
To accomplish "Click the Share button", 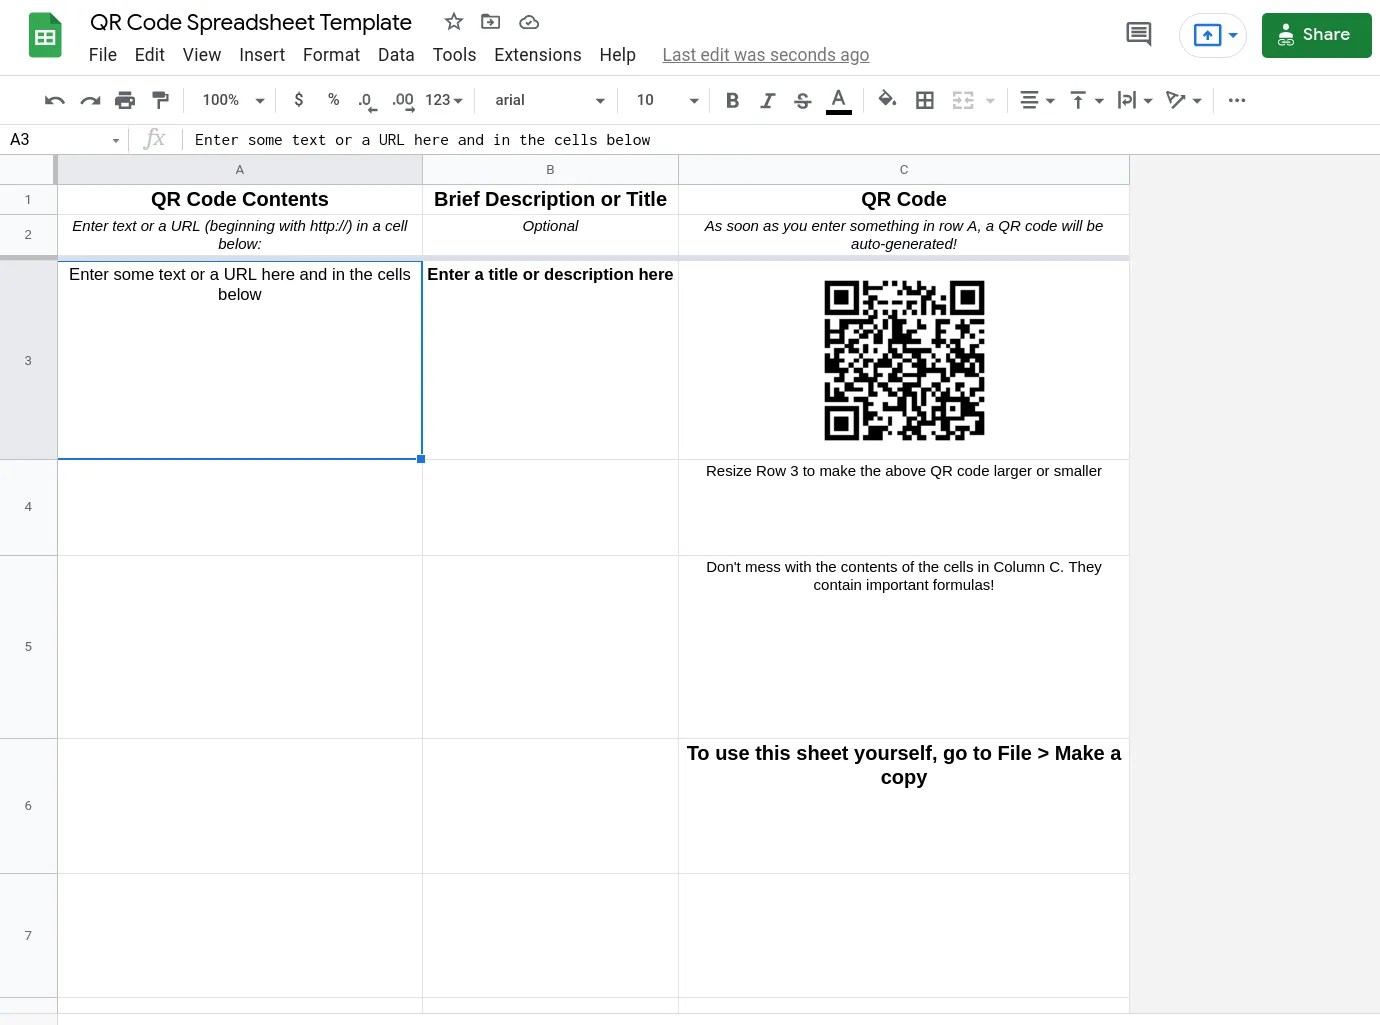I will click(1317, 35).
